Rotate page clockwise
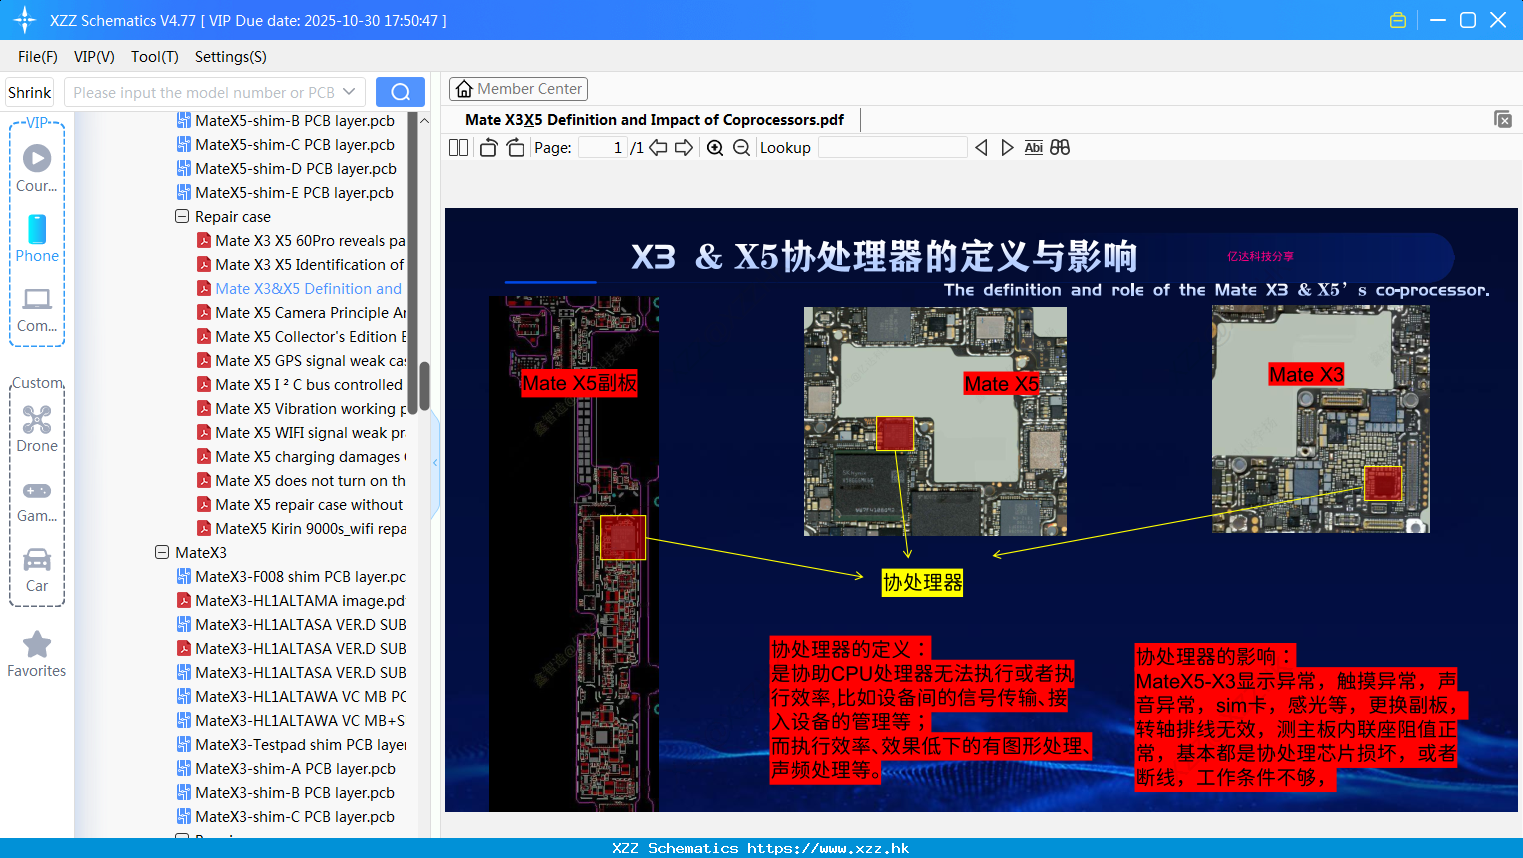Image resolution: width=1523 pixels, height=858 pixels. point(515,148)
